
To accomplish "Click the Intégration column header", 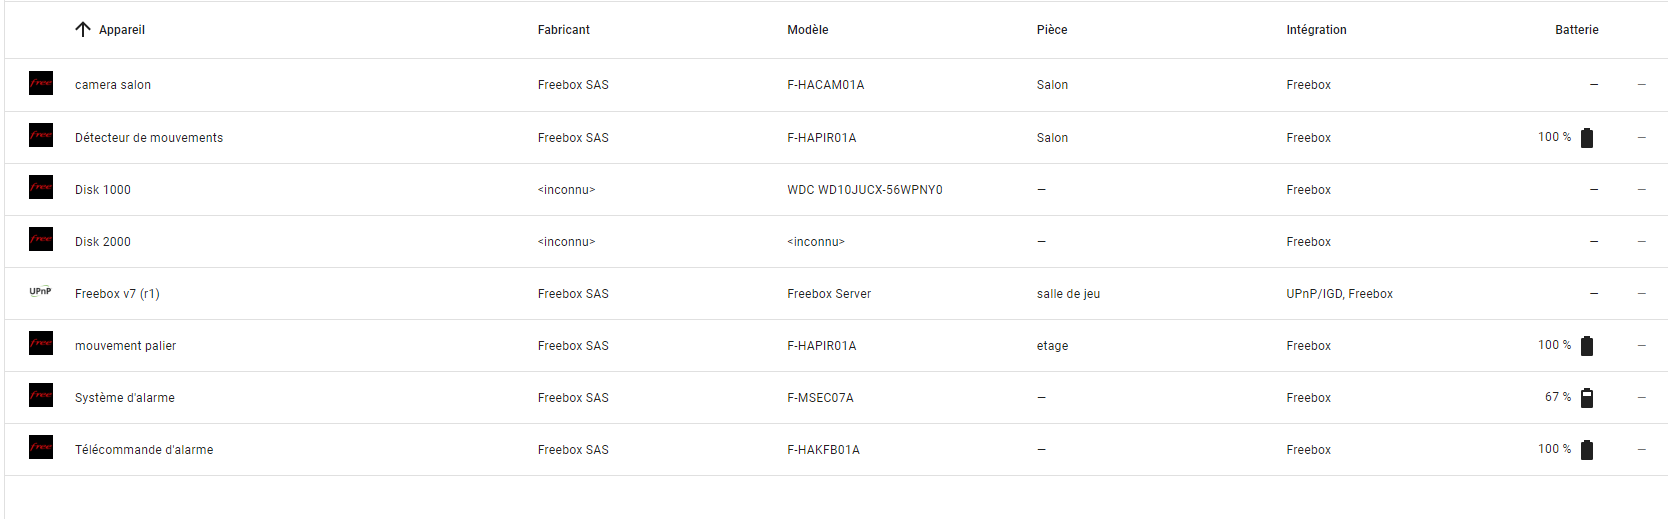I will (1316, 30).
